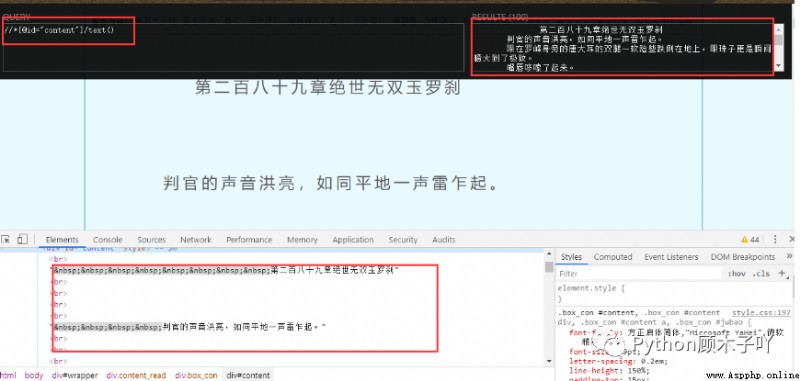Switch to the Network tab
The image size is (800, 381).
(195, 239)
